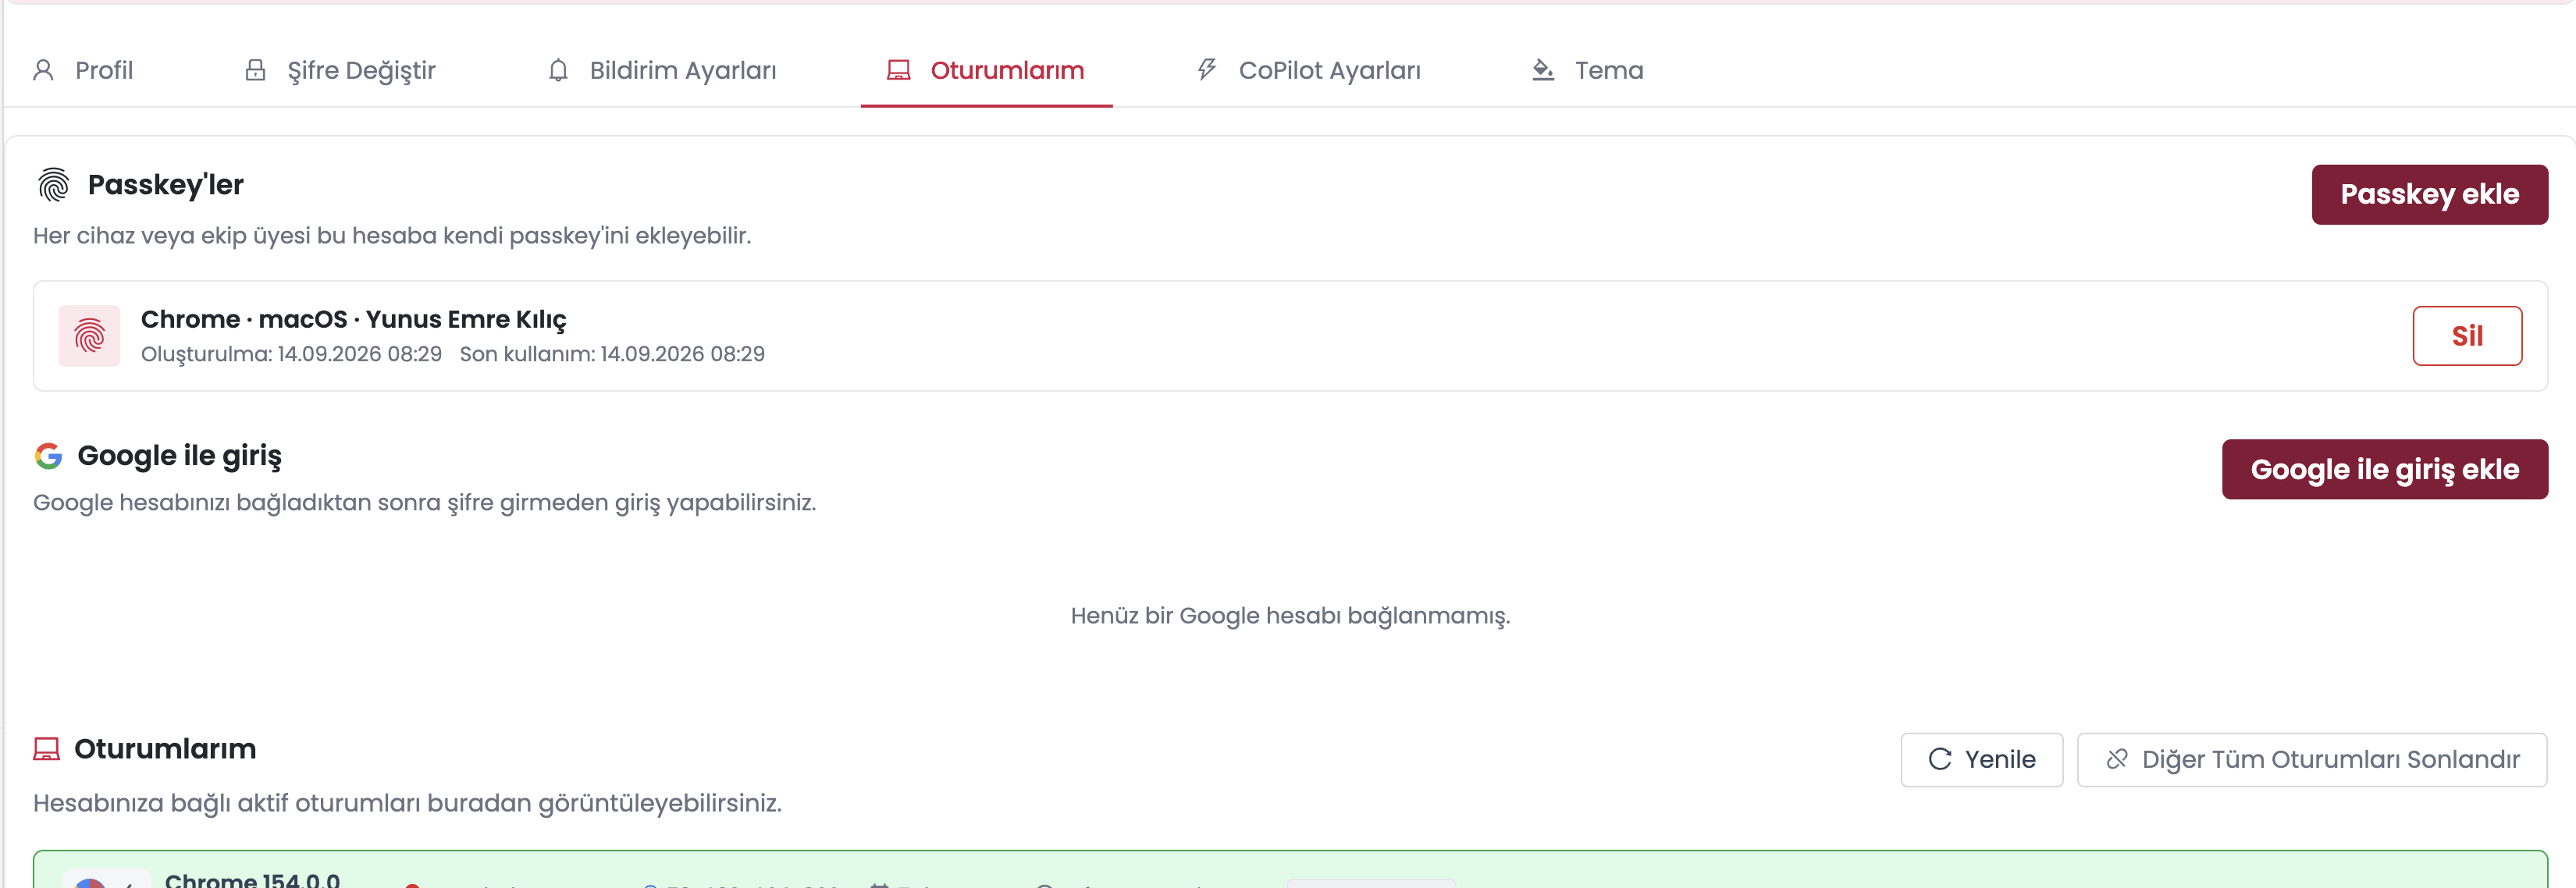2576x888 pixels.
Task: Add a new passkey with Passkey ekle
Action: pyautogui.click(x=2429, y=194)
